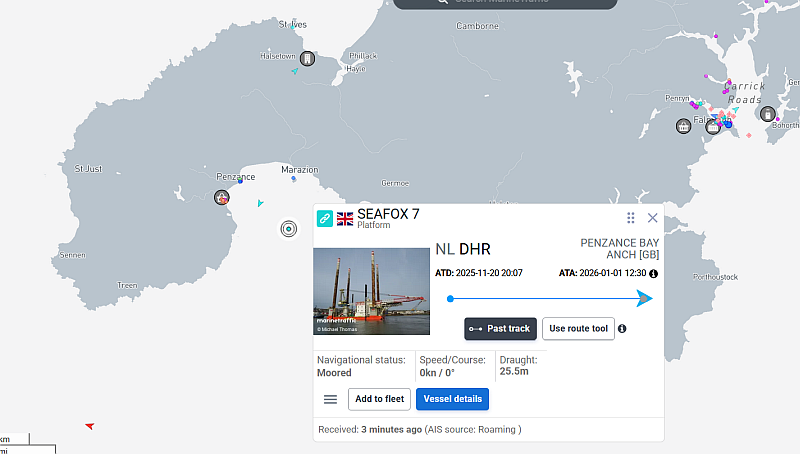Click the info icon next to ATA time
This screenshot has width=800, height=454.
pos(653,273)
